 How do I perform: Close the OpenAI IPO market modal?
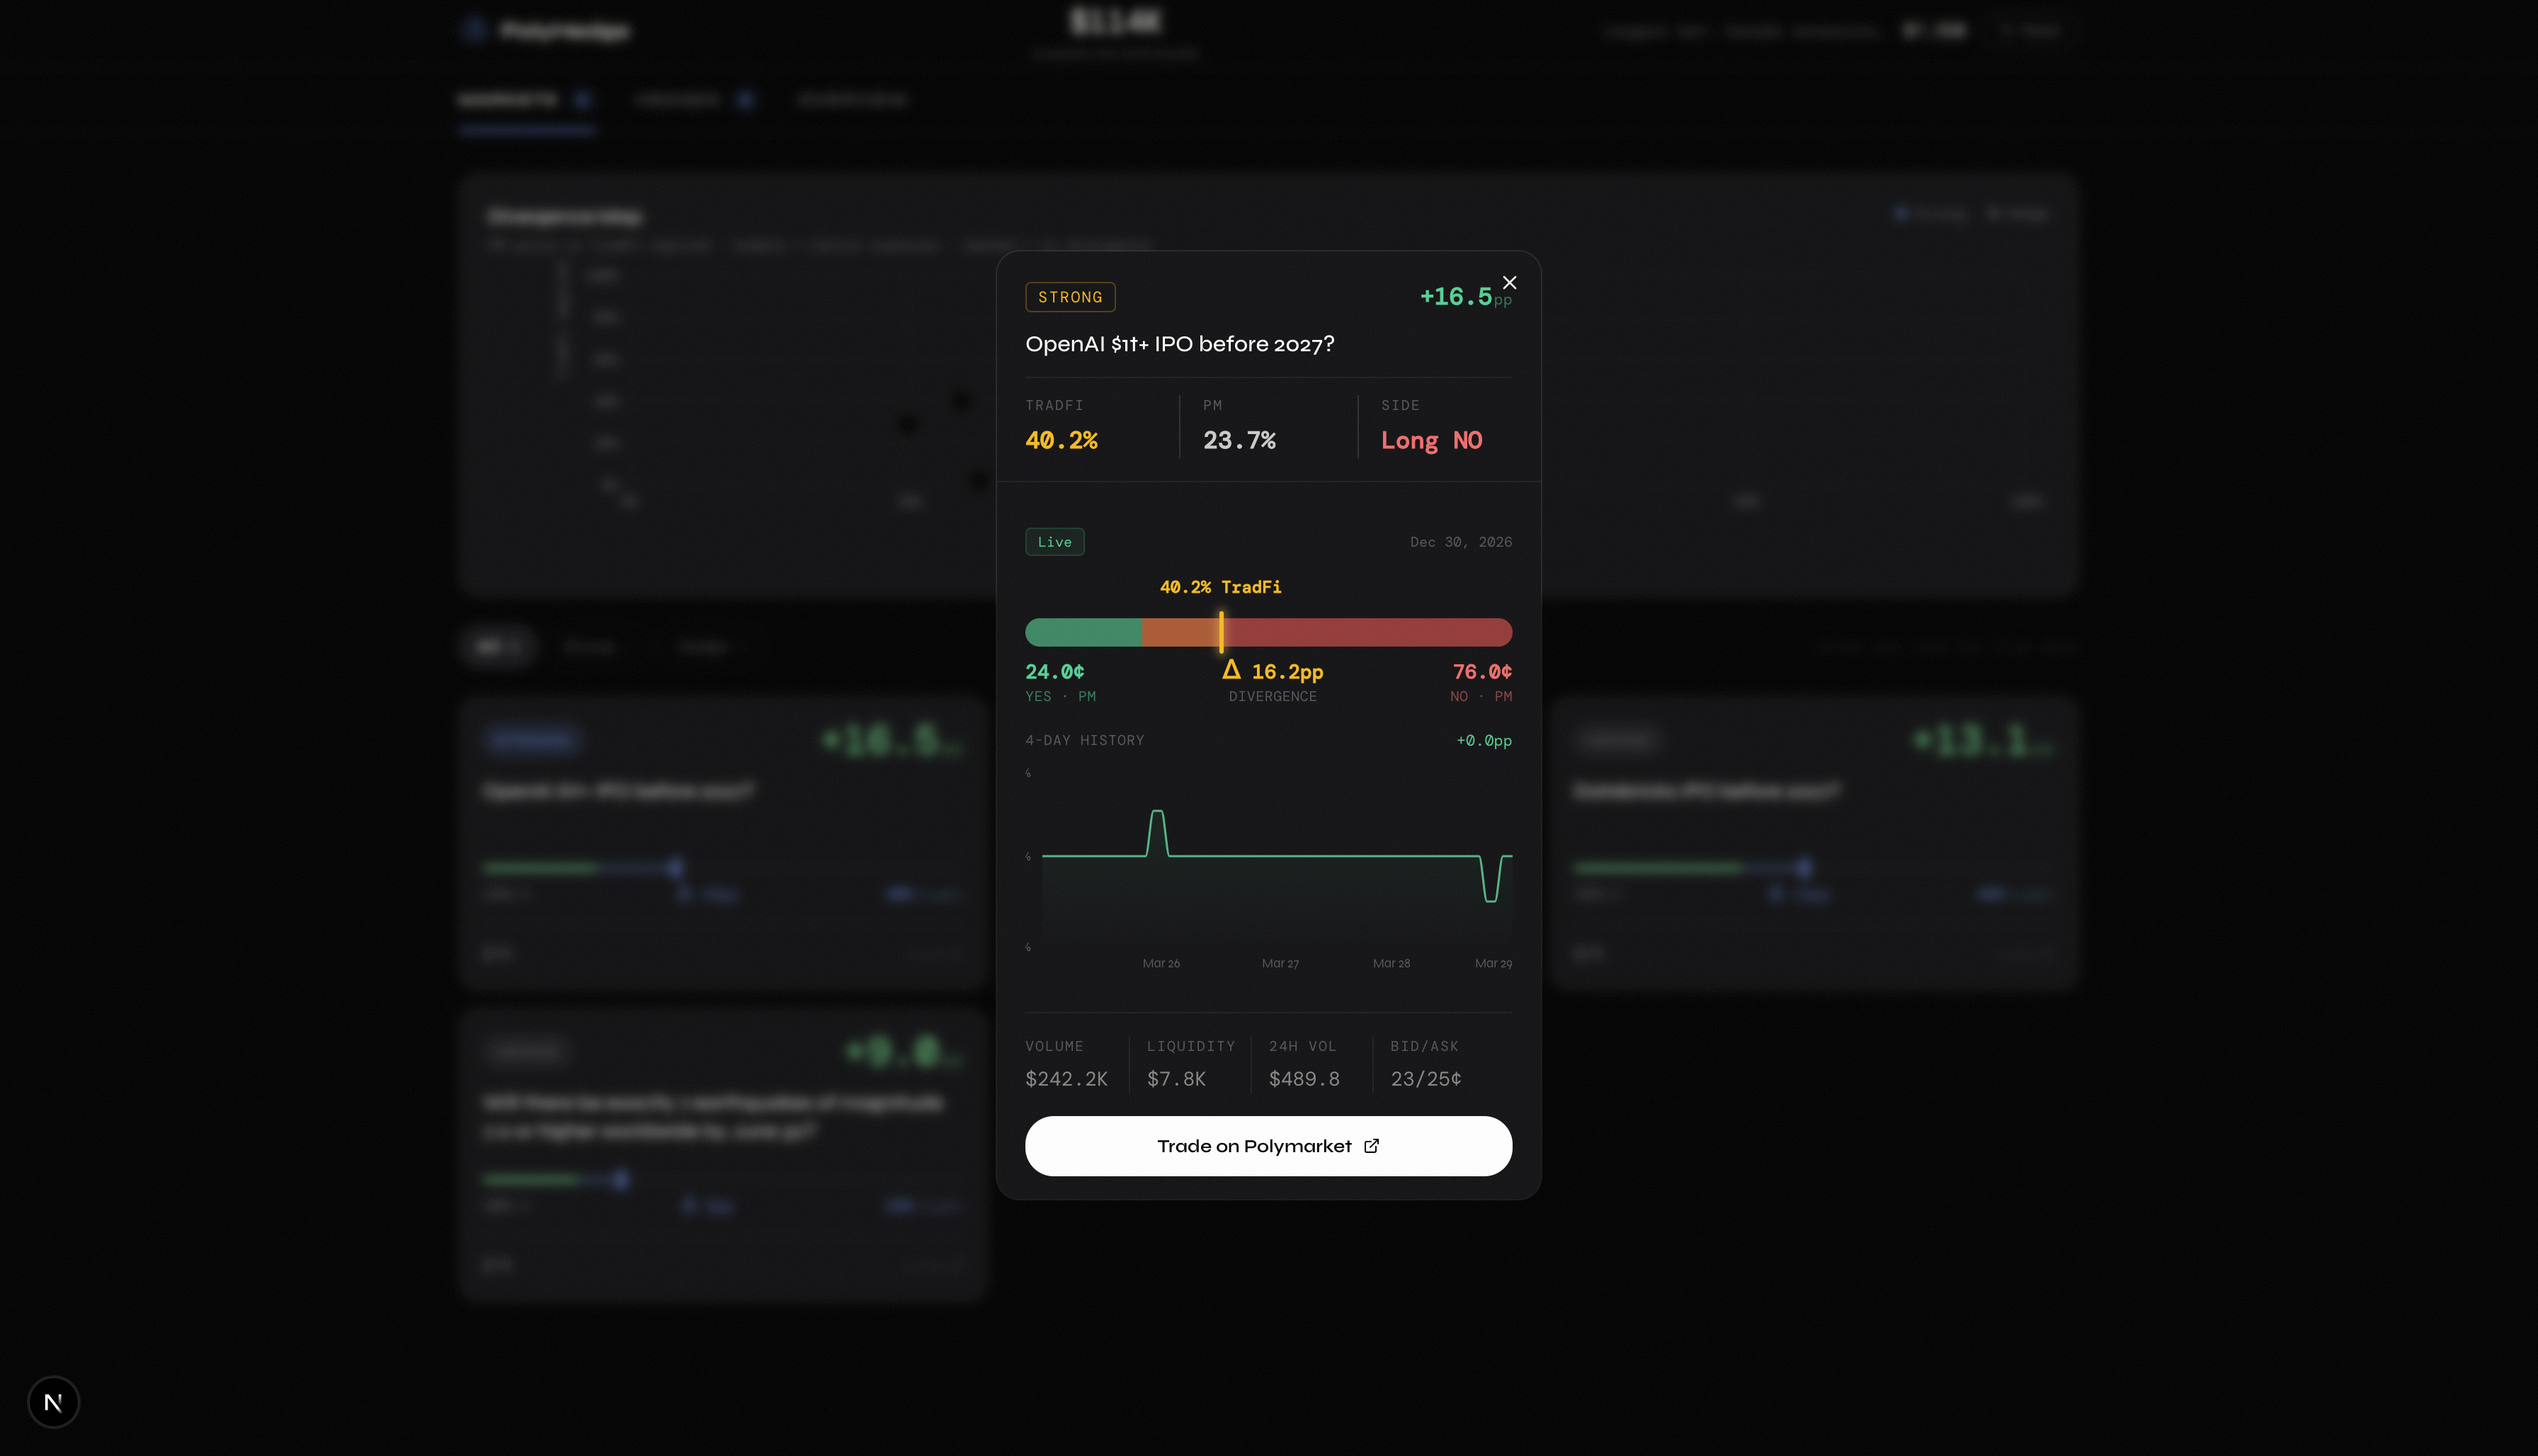1509,283
